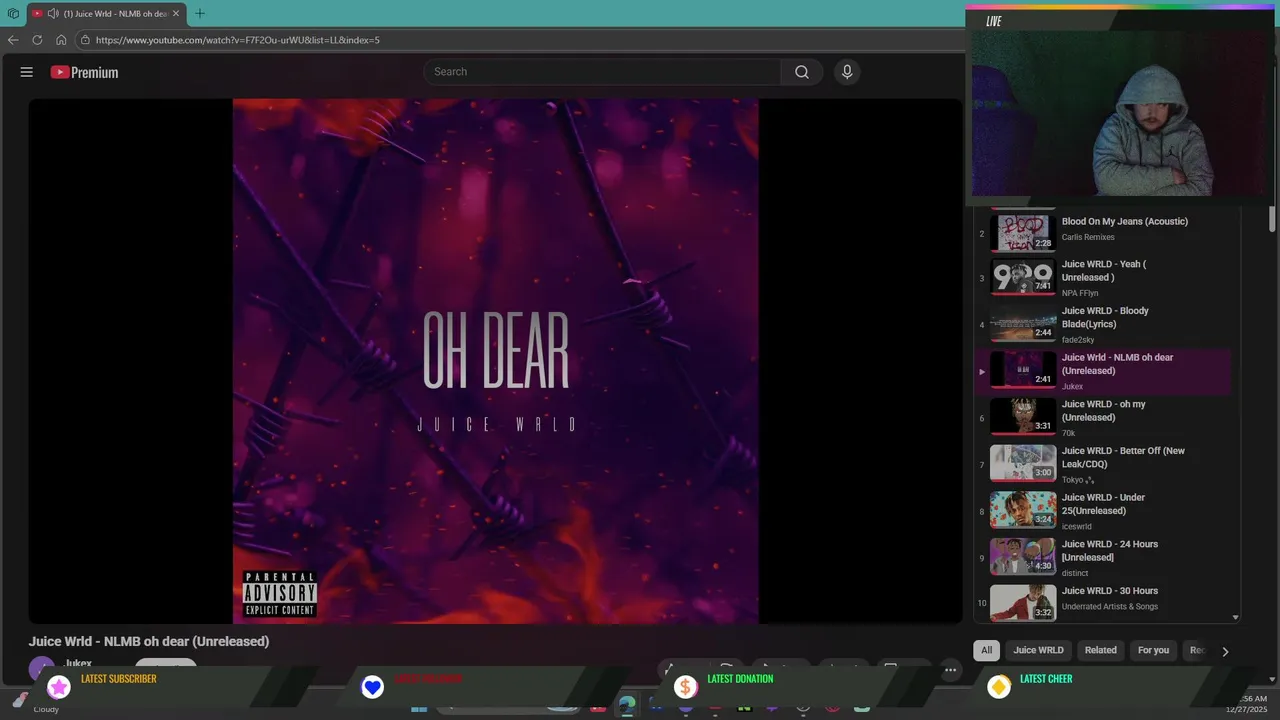This screenshot has width=1280, height=720.
Task: View site information lock icon
Action: click(86, 40)
